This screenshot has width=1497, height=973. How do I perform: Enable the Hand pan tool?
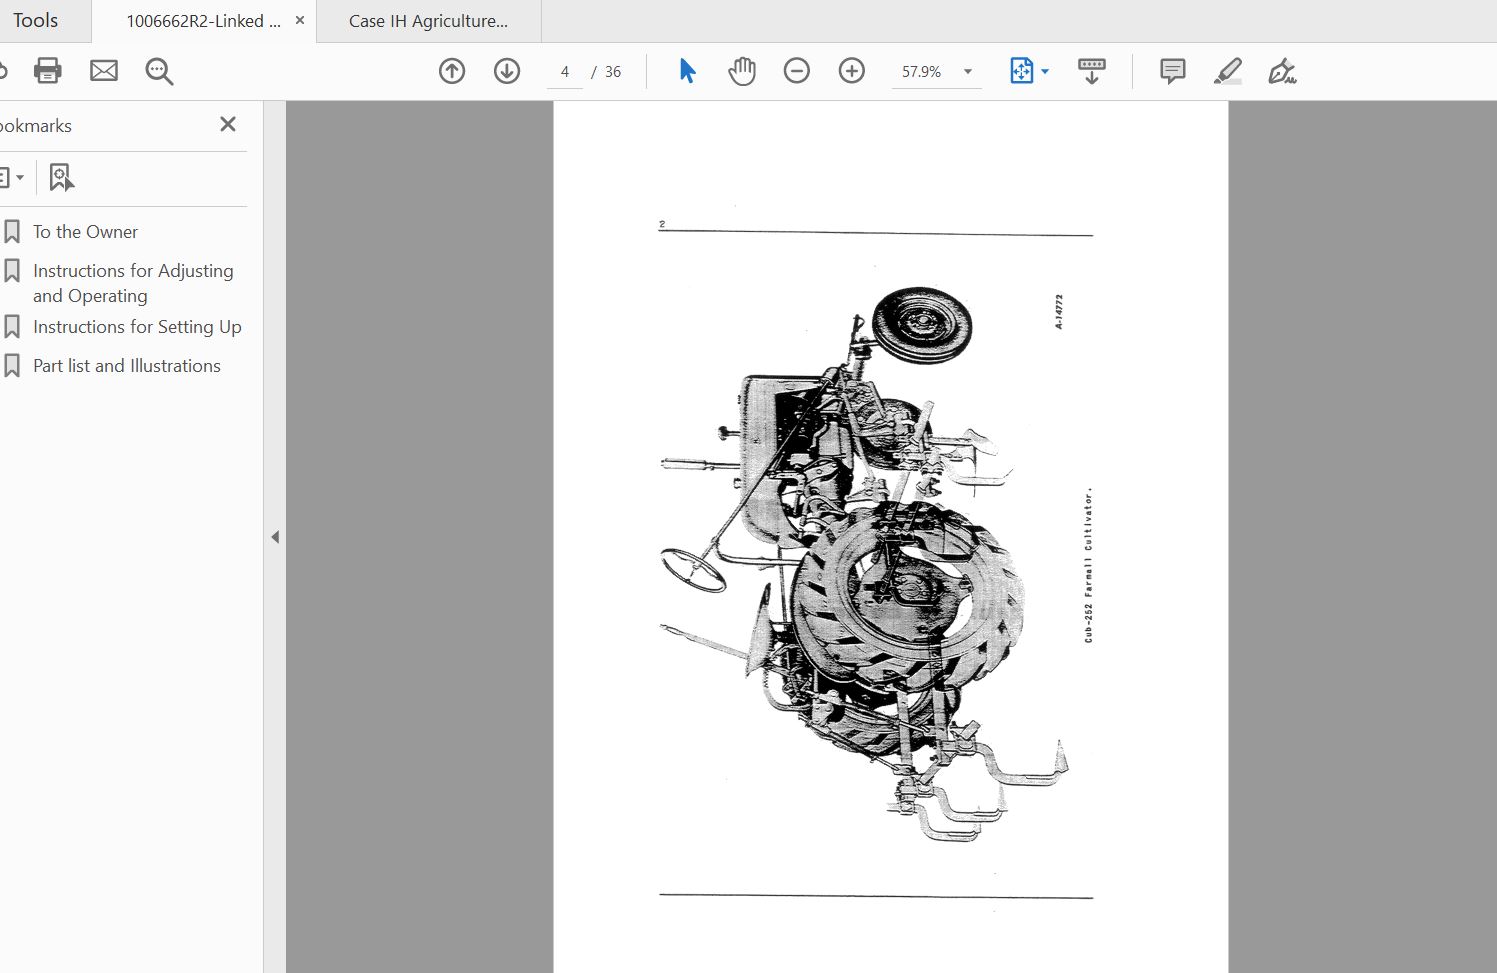pyautogui.click(x=742, y=71)
